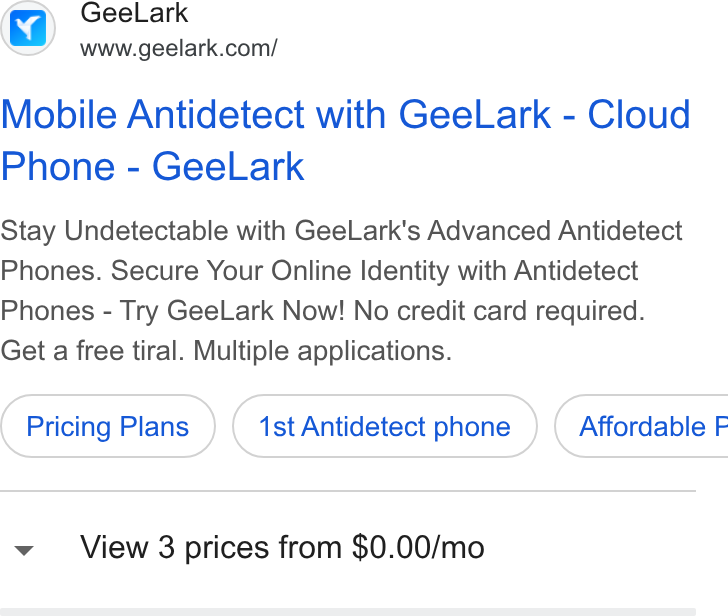
Task: Click the 'Multiple applications.' text
Action: (323, 351)
